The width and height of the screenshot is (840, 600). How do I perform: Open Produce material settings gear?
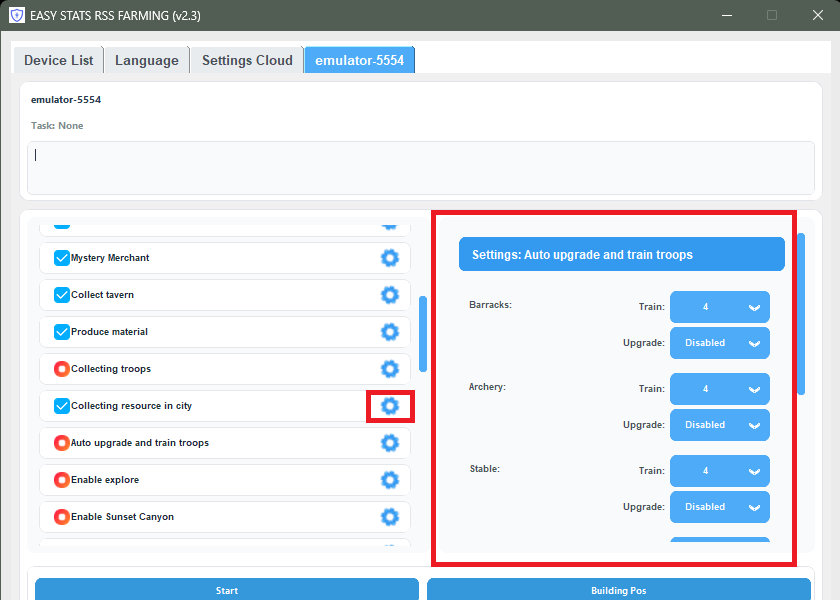pyautogui.click(x=389, y=332)
